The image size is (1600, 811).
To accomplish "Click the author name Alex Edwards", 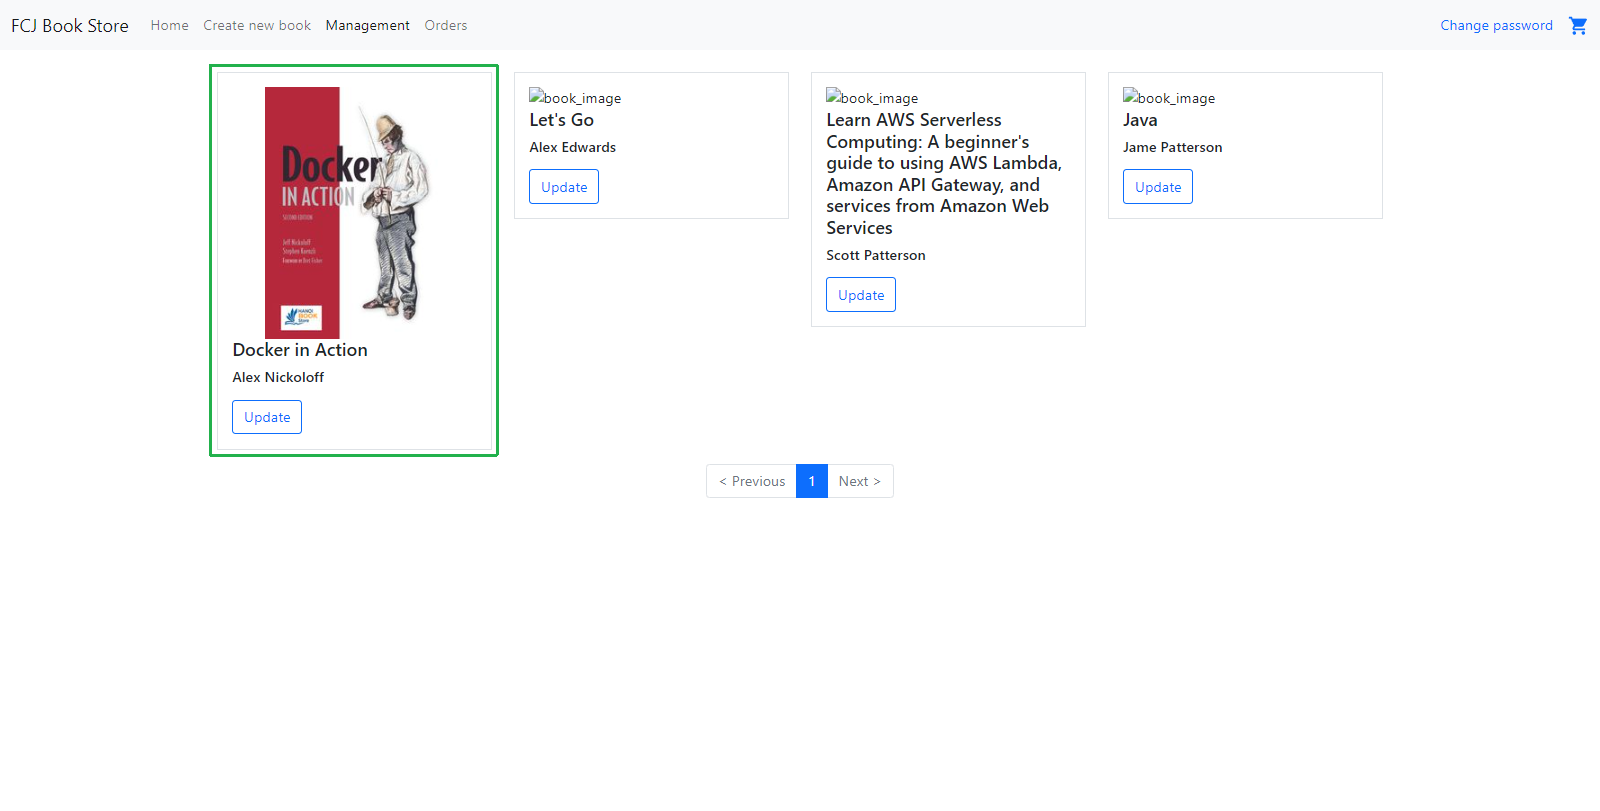I will pos(572,147).
